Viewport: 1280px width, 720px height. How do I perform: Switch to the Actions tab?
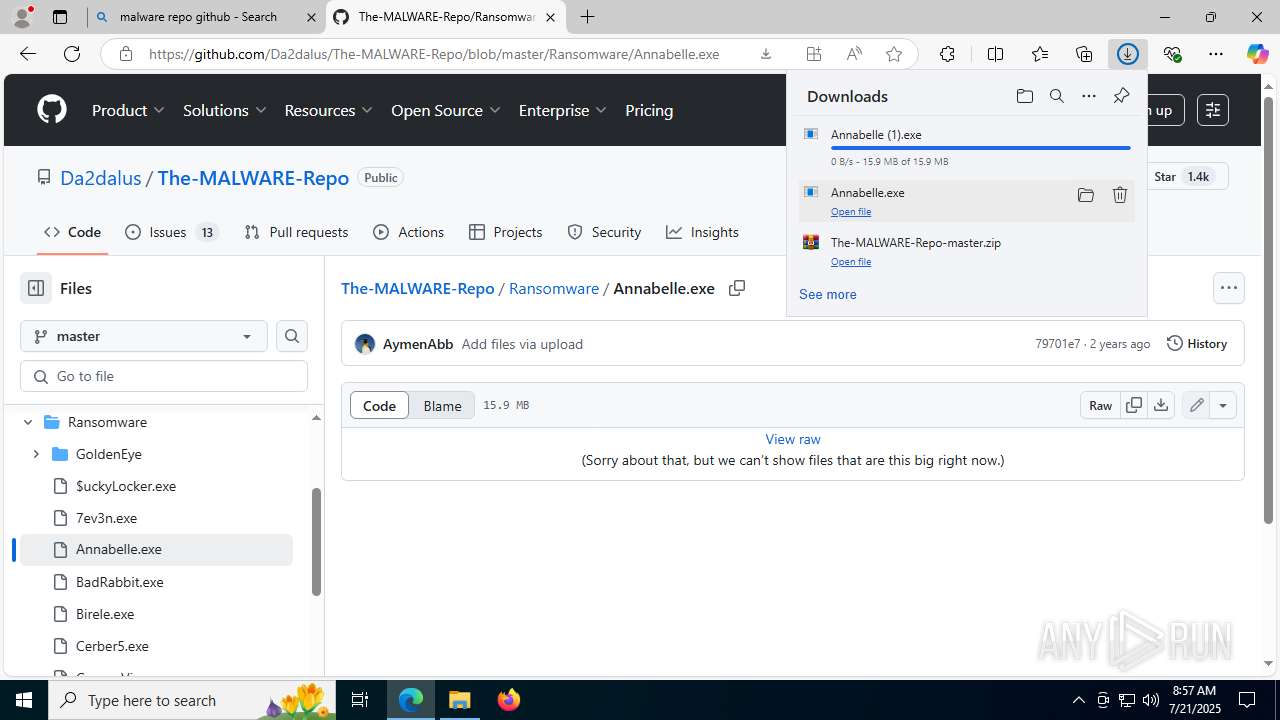pos(408,232)
